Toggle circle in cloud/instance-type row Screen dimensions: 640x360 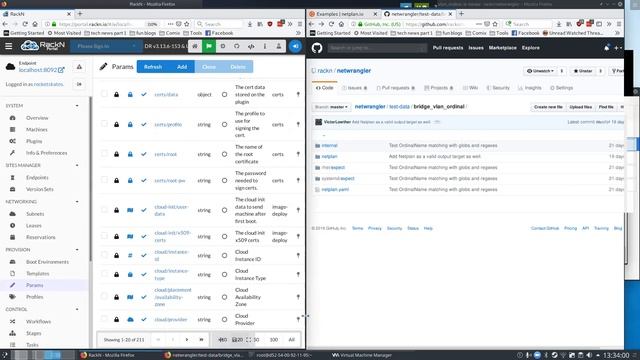224,275
